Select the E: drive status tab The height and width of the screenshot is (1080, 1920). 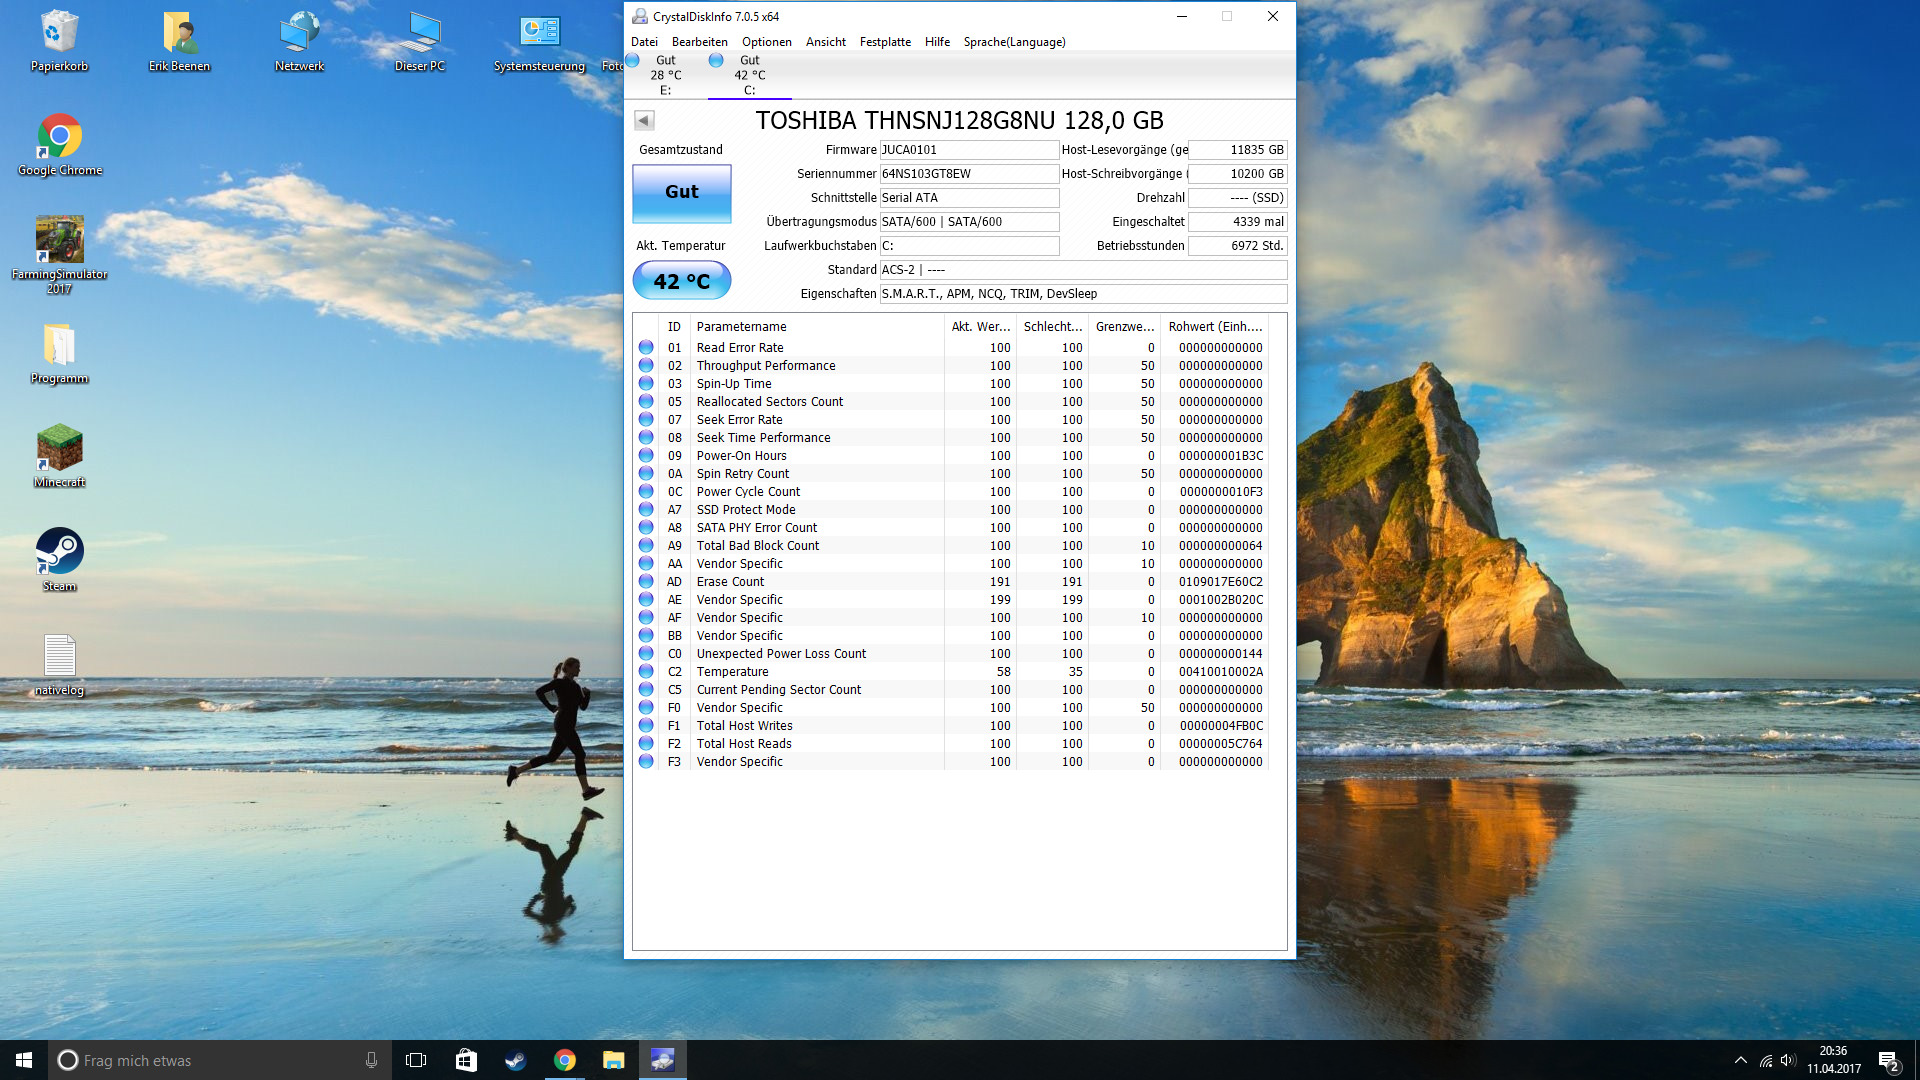coord(665,75)
